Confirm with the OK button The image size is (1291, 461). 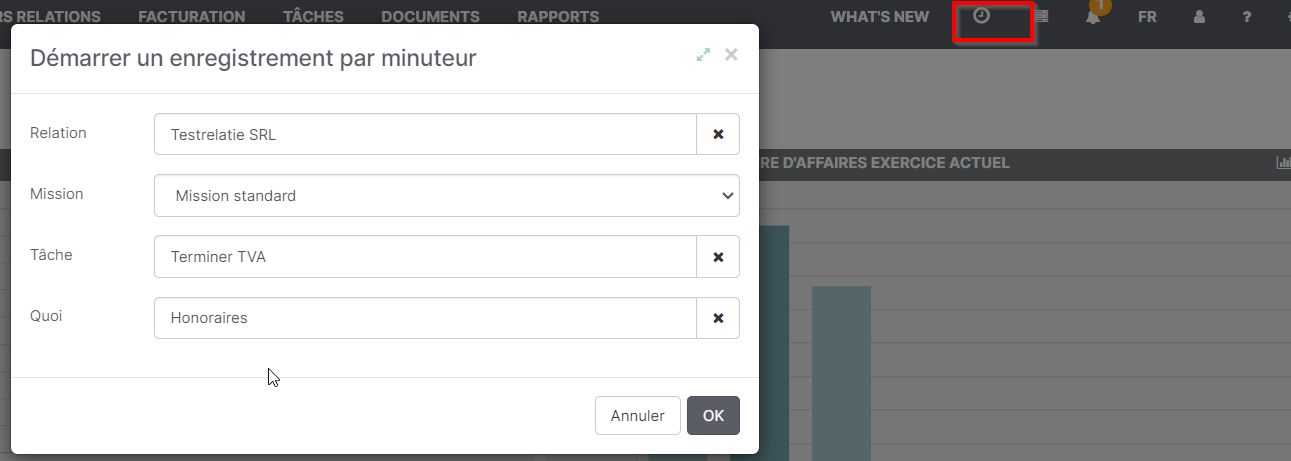[x=713, y=416]
